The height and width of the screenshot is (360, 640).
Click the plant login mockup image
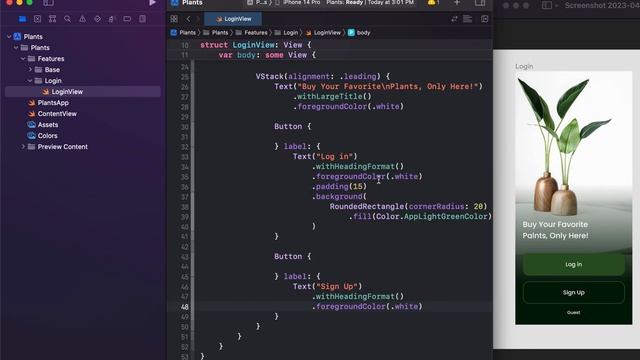coord(573,198)
